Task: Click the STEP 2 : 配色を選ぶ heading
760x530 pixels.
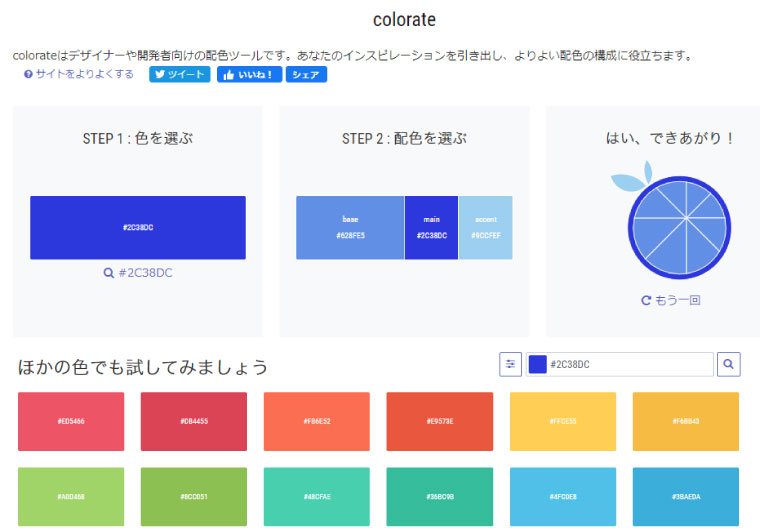Action: point(404,139)
